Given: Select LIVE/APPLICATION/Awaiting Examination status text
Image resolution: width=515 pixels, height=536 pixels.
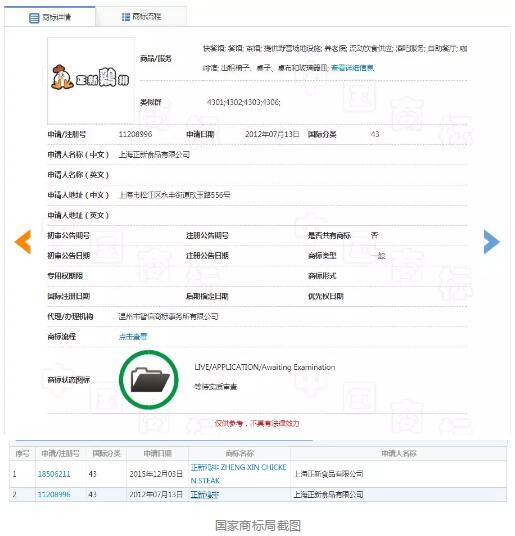Looking at the screenshot, I should 265,367.
